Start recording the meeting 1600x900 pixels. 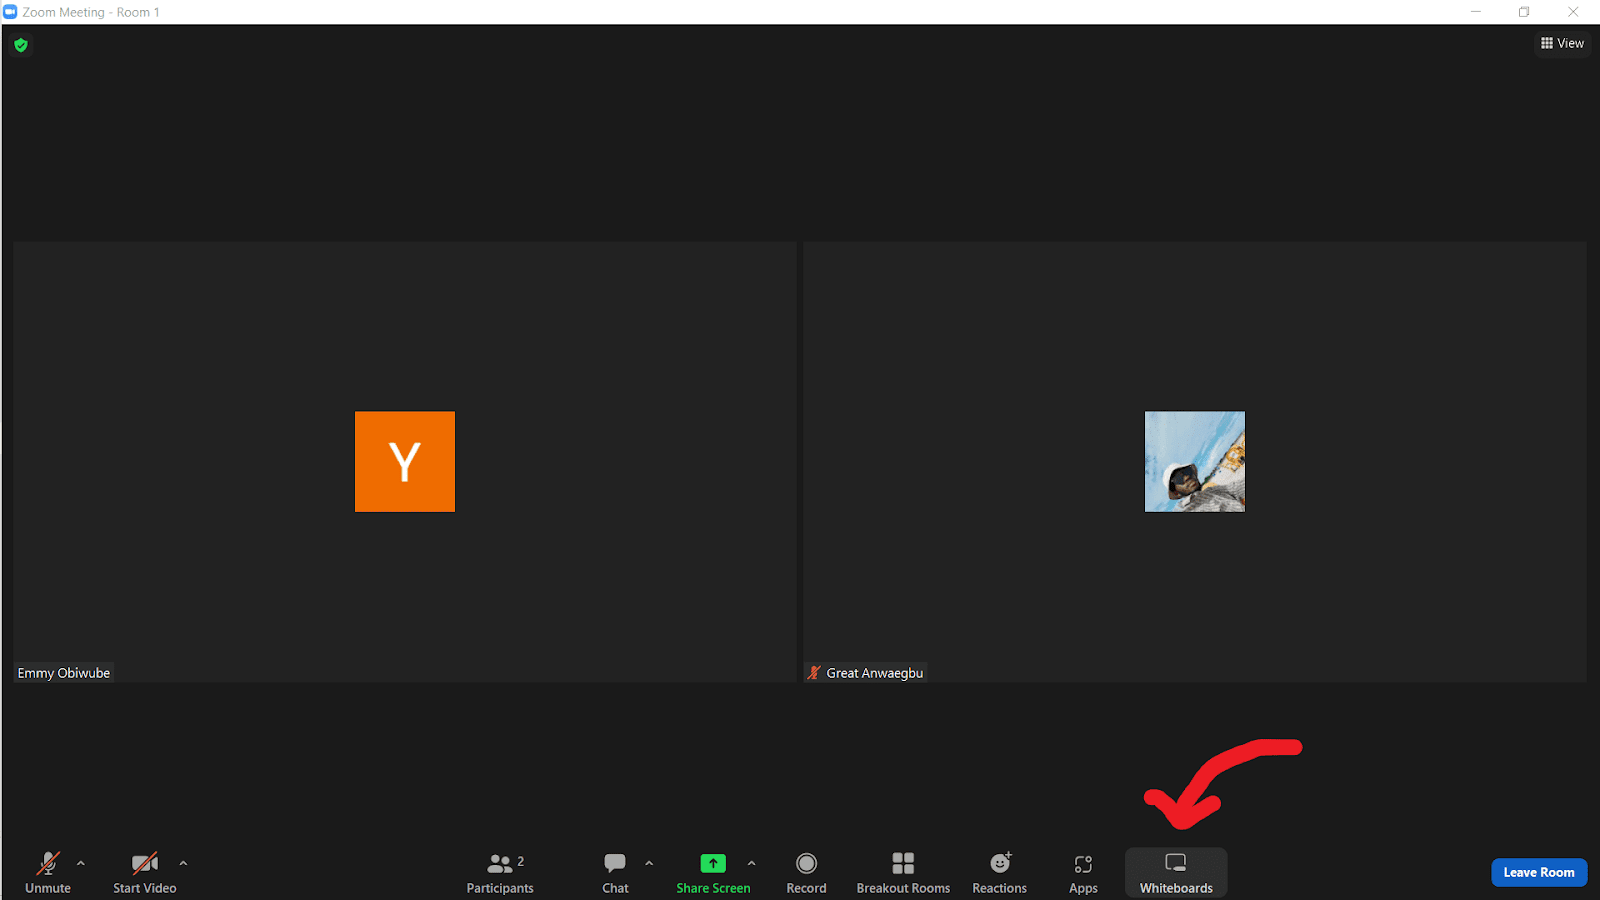point(806,871)
